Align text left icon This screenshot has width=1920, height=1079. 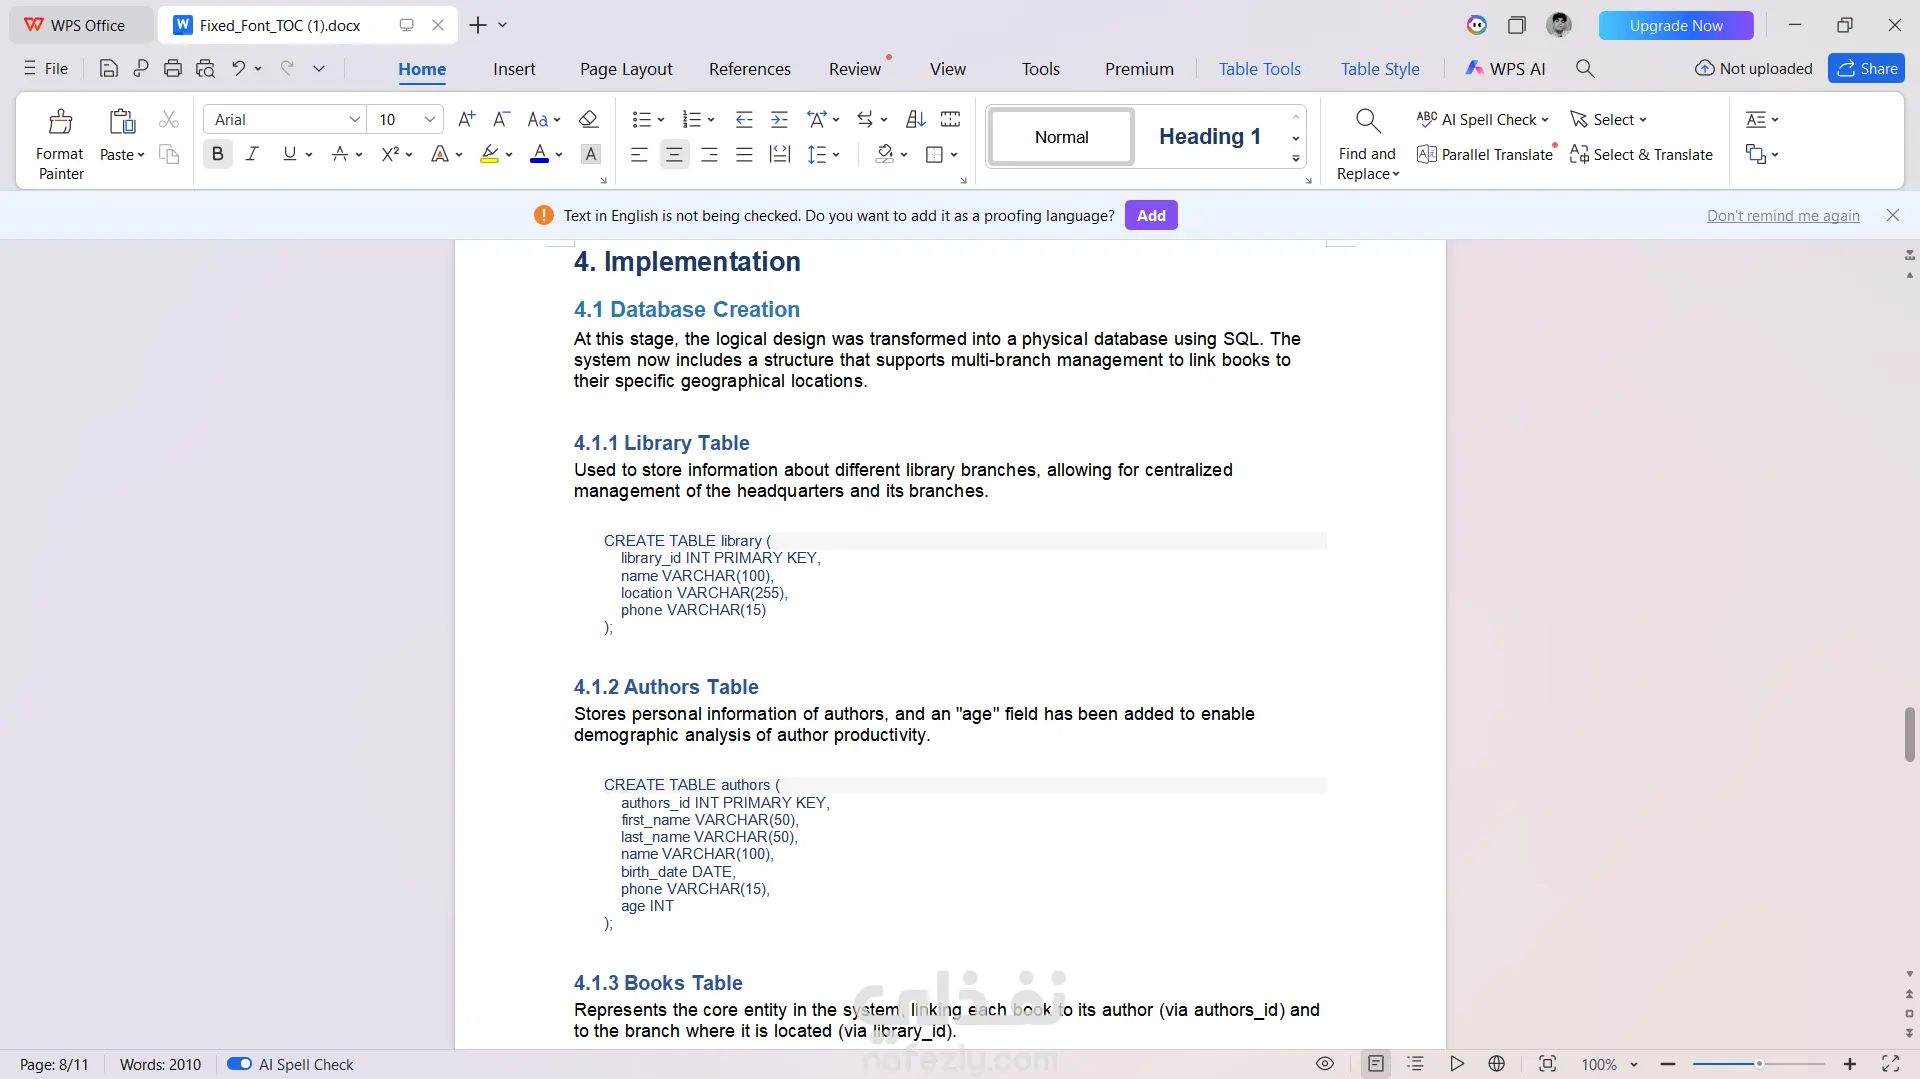click(639, 154)
